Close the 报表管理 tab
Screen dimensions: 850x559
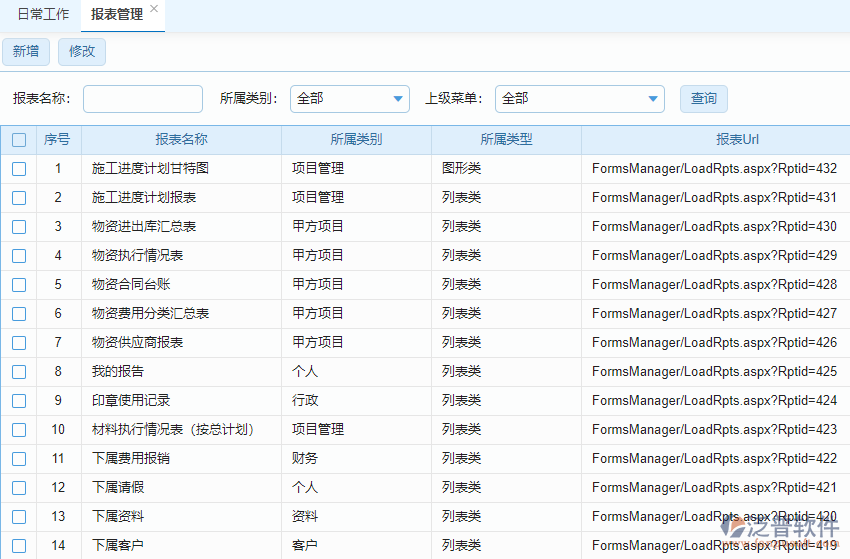(x=154, y=9)
